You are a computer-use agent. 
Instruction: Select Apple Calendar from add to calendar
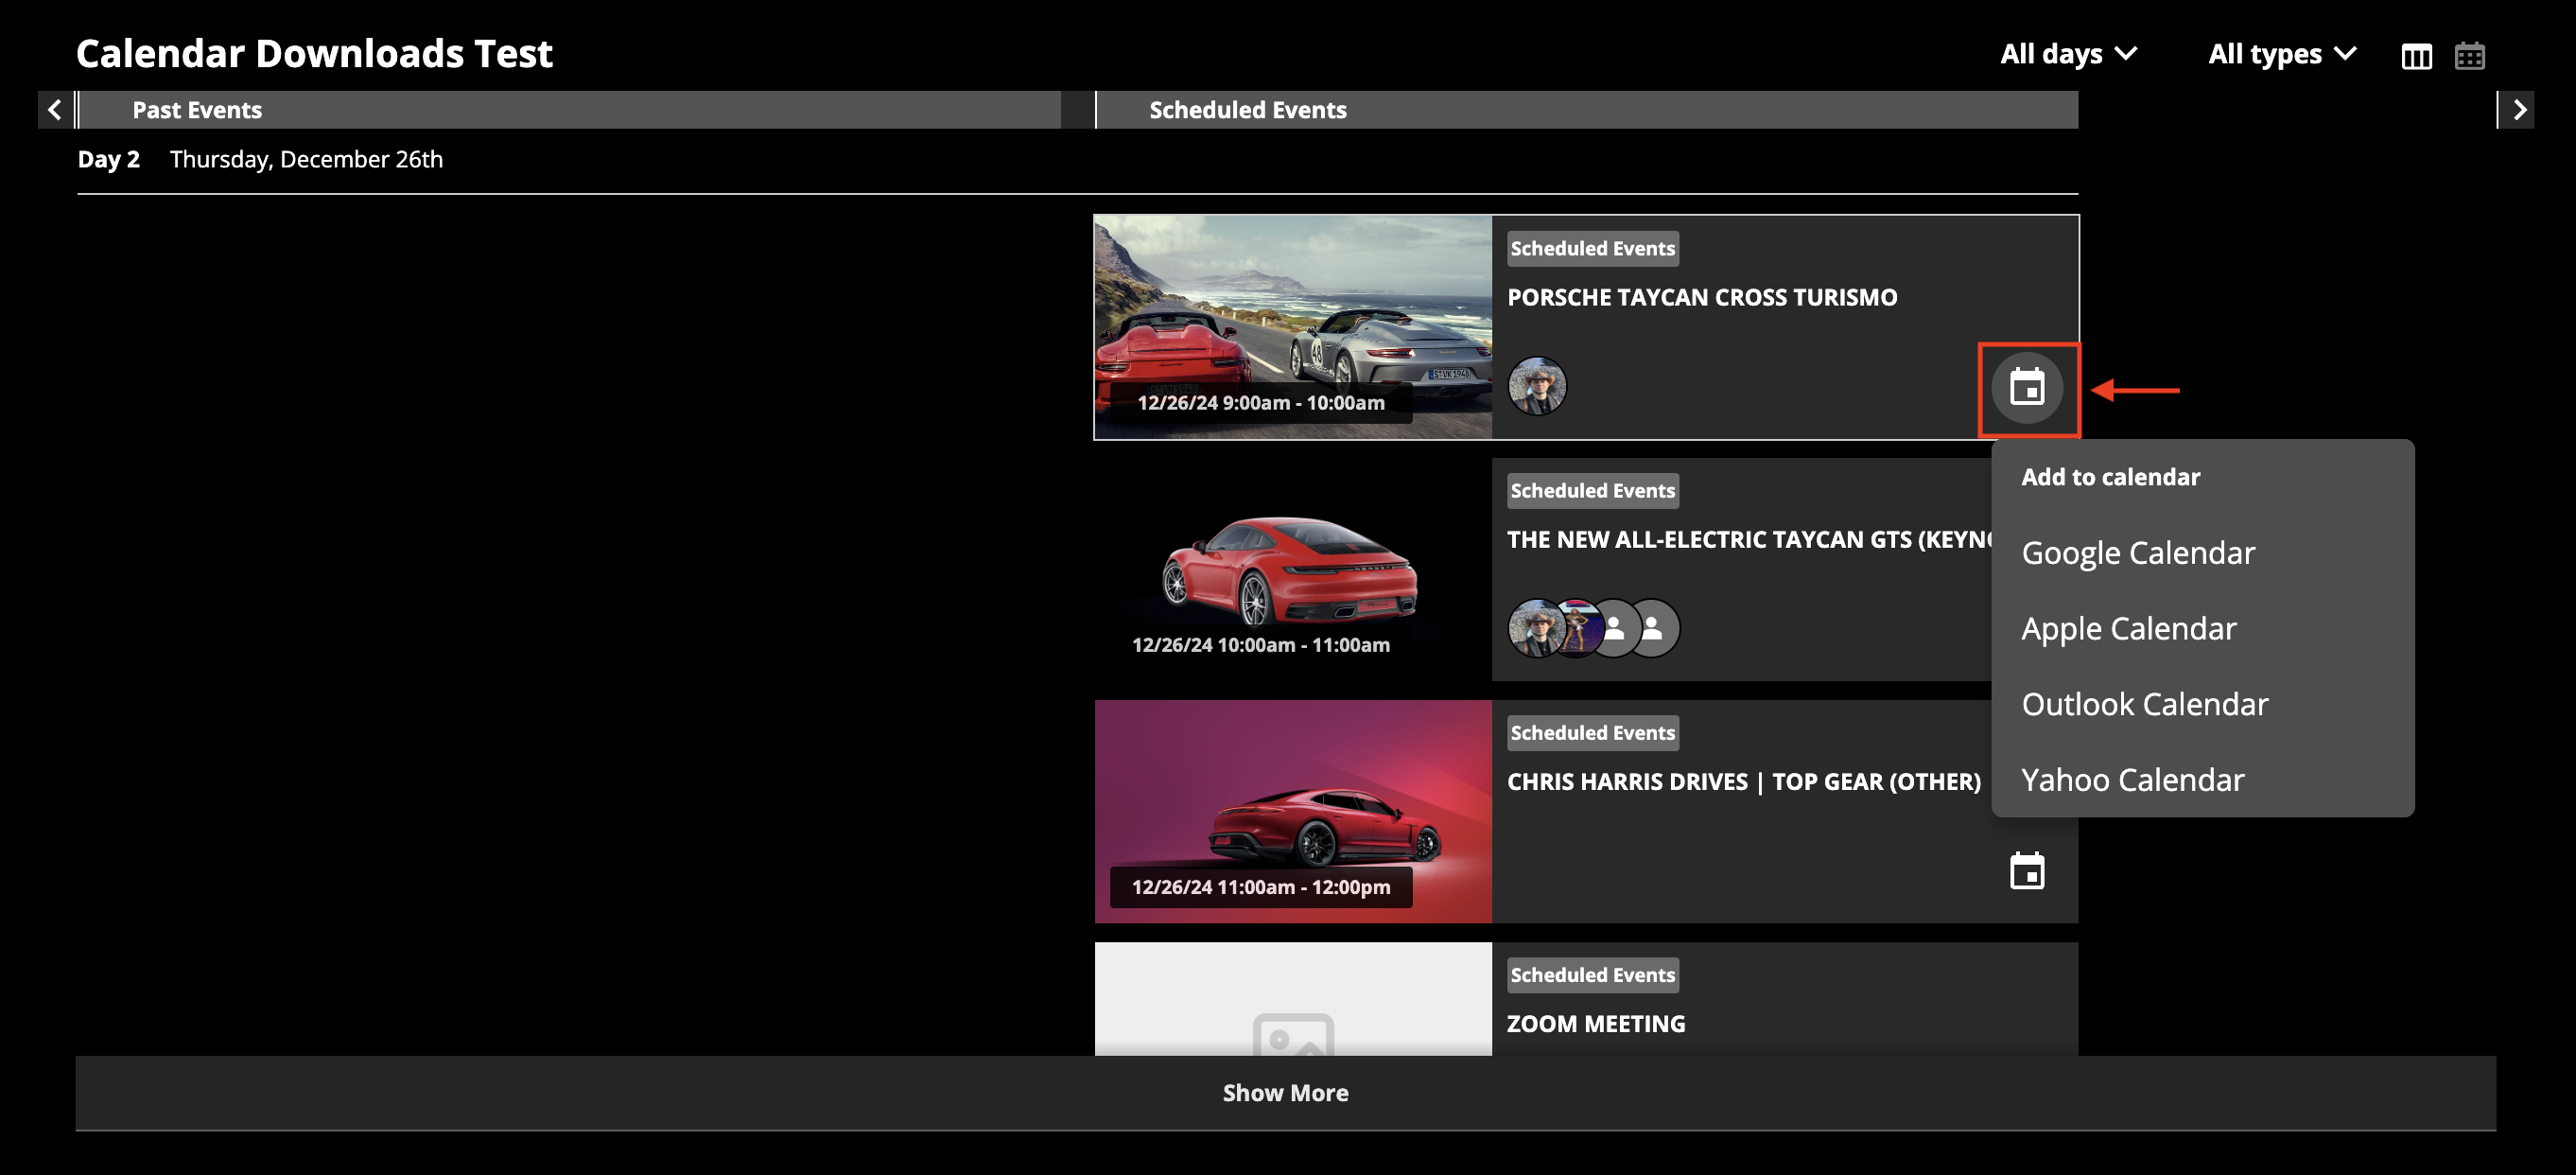click(x=2131, y=626)
